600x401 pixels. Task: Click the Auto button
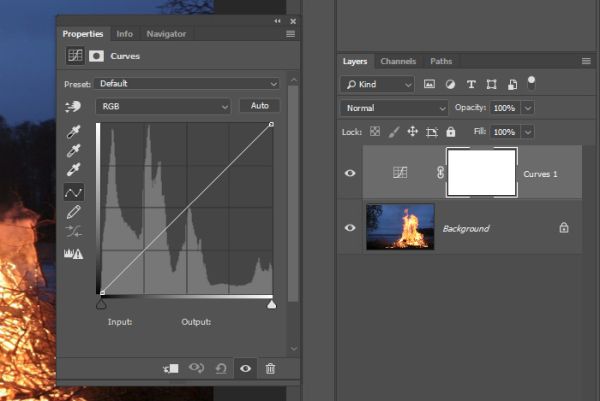pyautogui.click(x=259, y=106)
